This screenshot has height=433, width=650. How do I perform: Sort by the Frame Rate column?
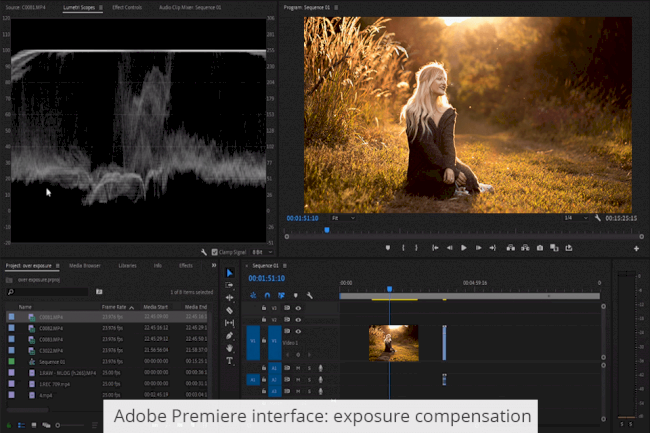coord(114,307)
